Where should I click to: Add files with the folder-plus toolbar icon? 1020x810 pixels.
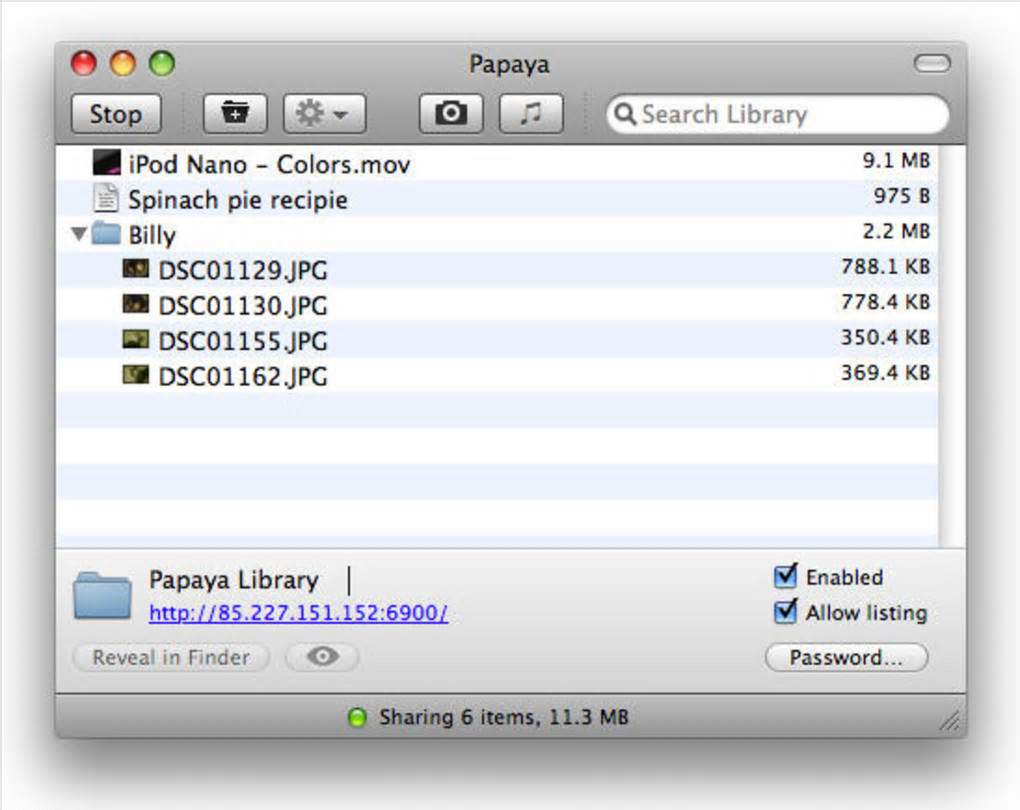235,114
